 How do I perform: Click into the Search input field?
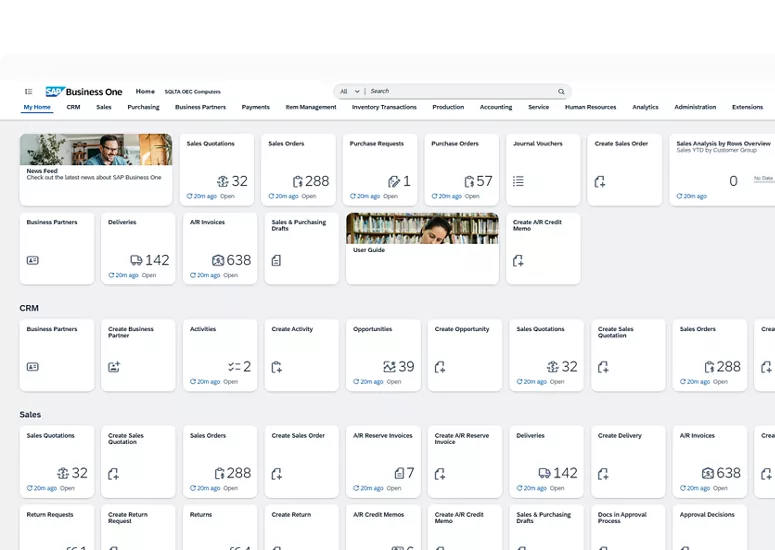click(460, 91)
